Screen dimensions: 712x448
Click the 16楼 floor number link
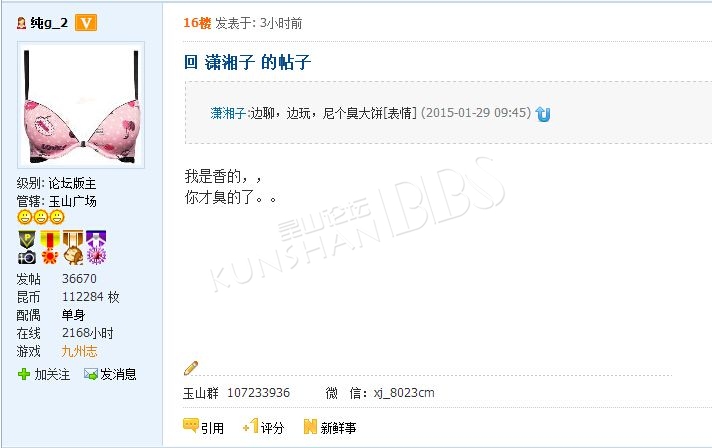197,23
